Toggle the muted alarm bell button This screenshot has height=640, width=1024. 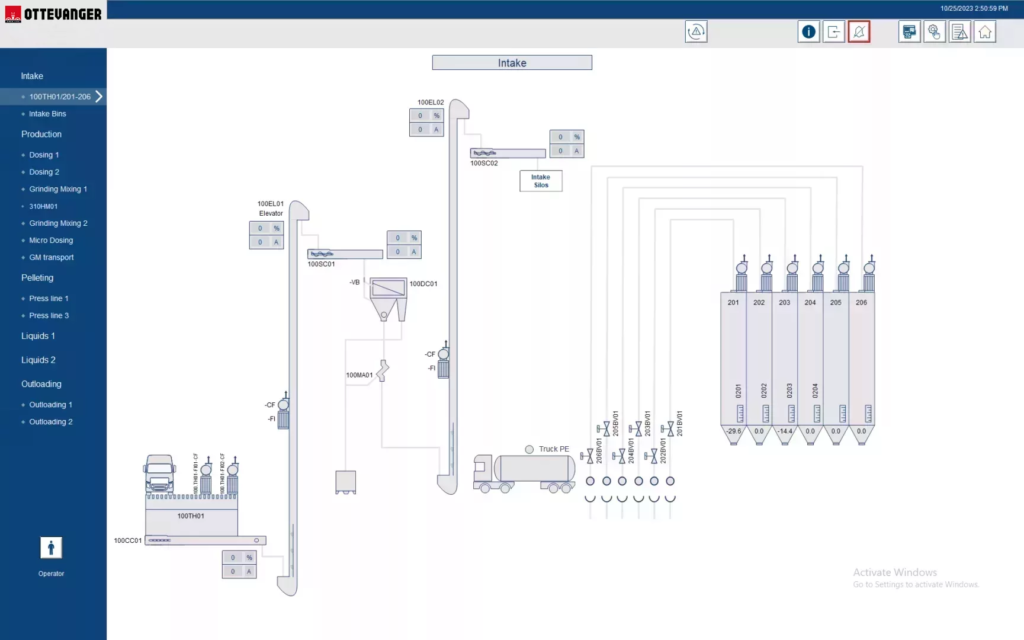(x=859, y=32)
